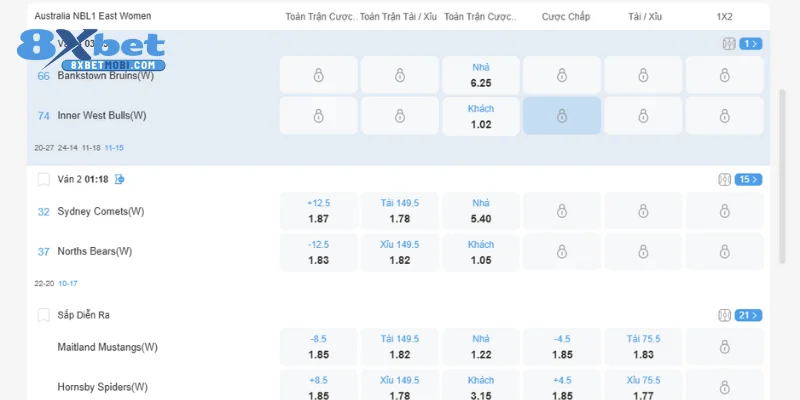
Task: Click highlighted locked handicap cell for Inner West Bulls
Action: (561, 116)
